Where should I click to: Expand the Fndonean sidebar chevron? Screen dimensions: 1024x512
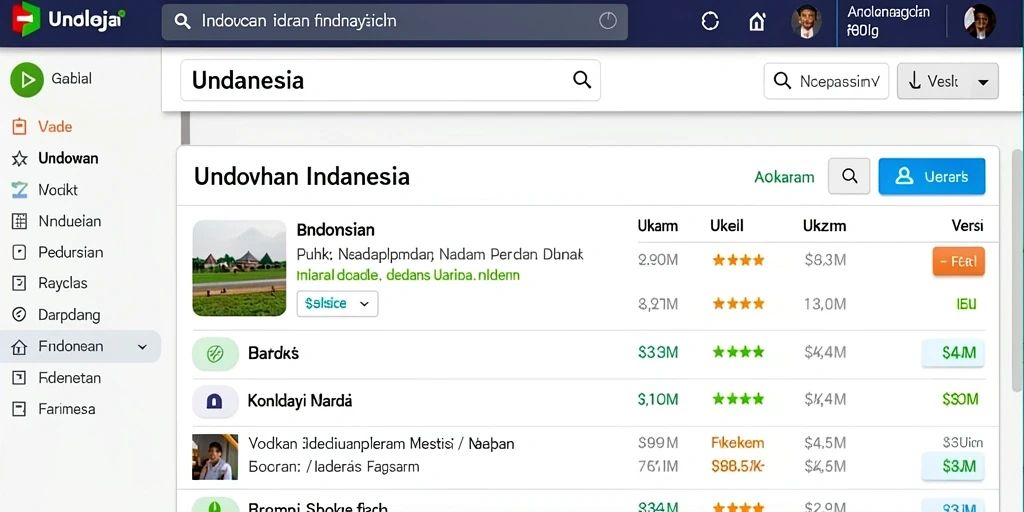tap(142, 347)
